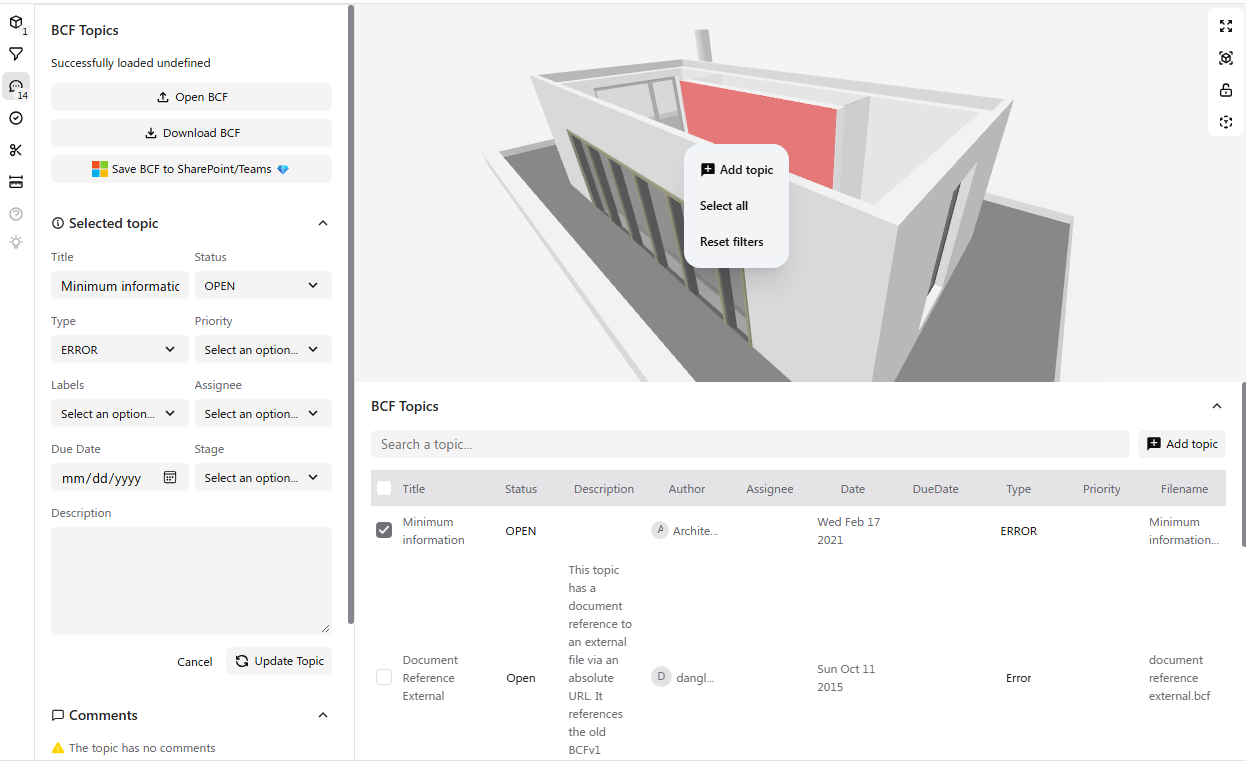The image size is (1246, 761).
Task: Click the Download BCF button
Action: tap(191, 133)
